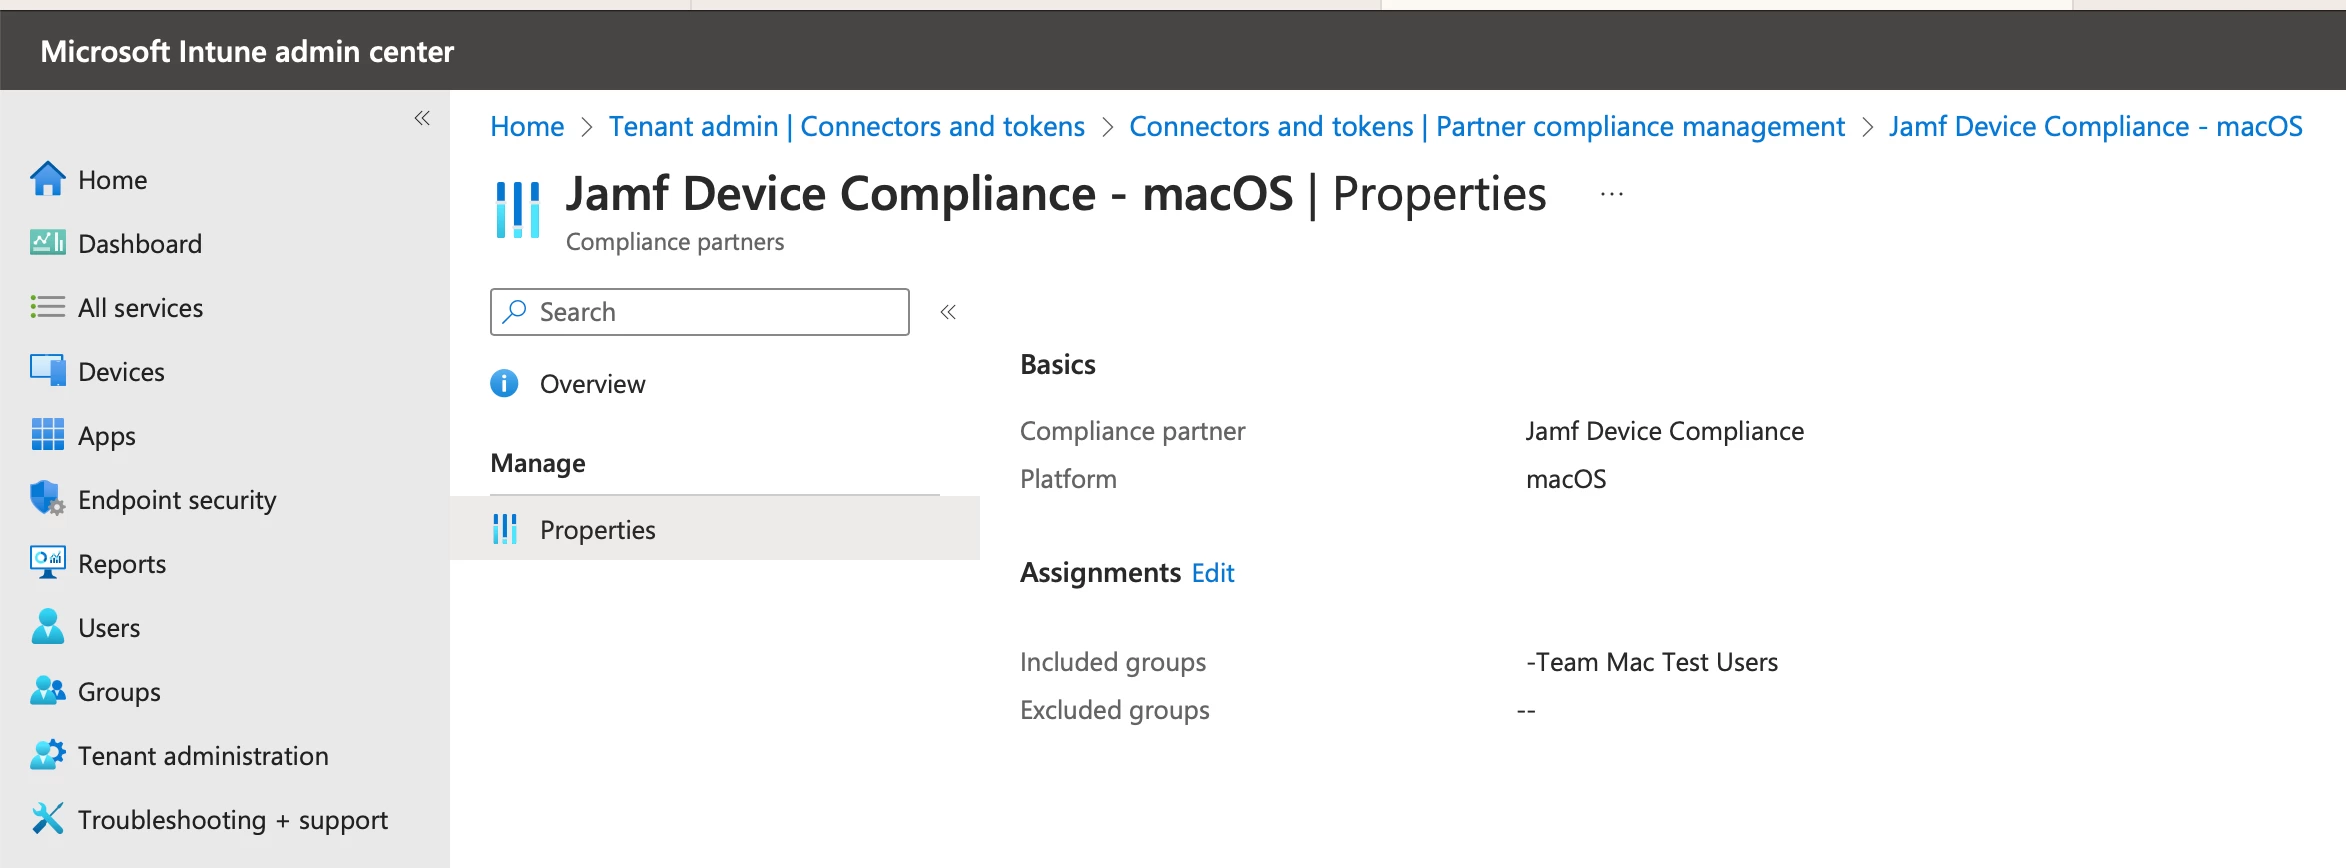Click the Dashboard chart icon

48,243
